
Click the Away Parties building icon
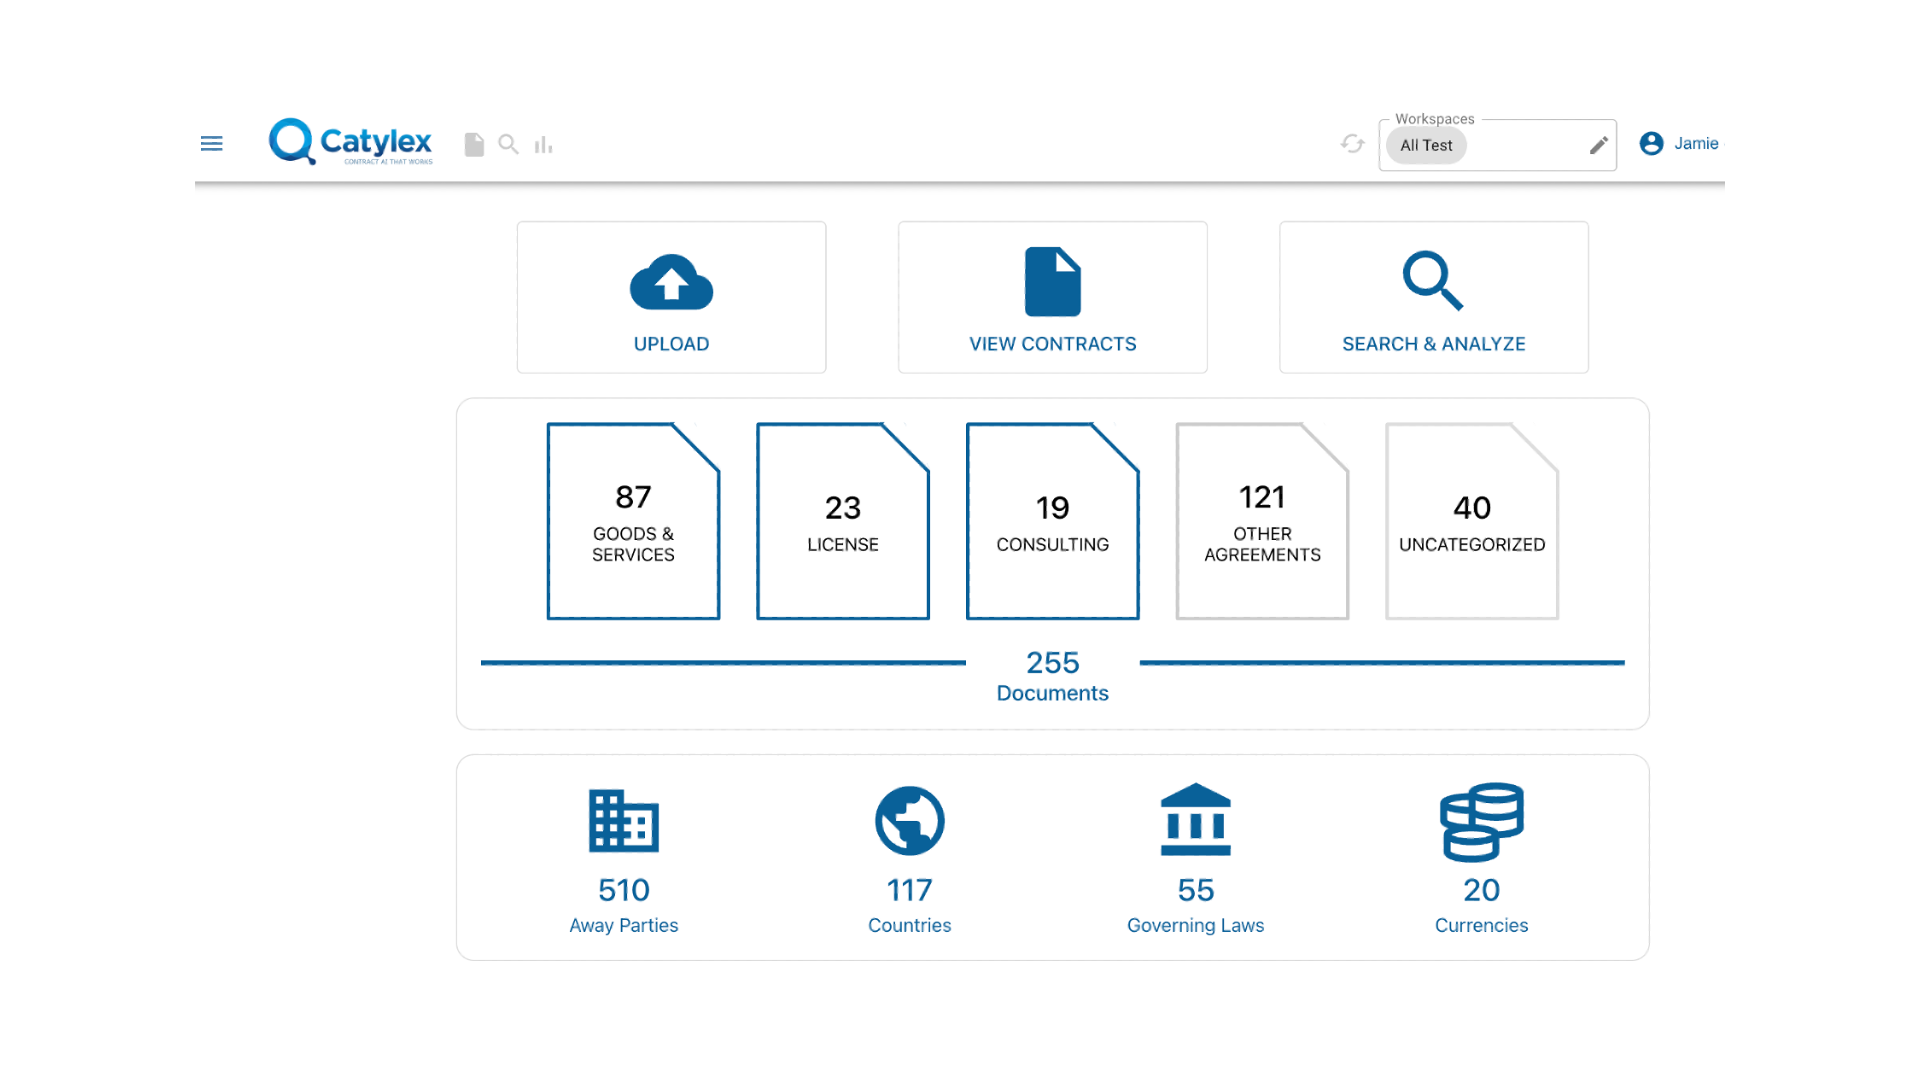click(621, 820)
